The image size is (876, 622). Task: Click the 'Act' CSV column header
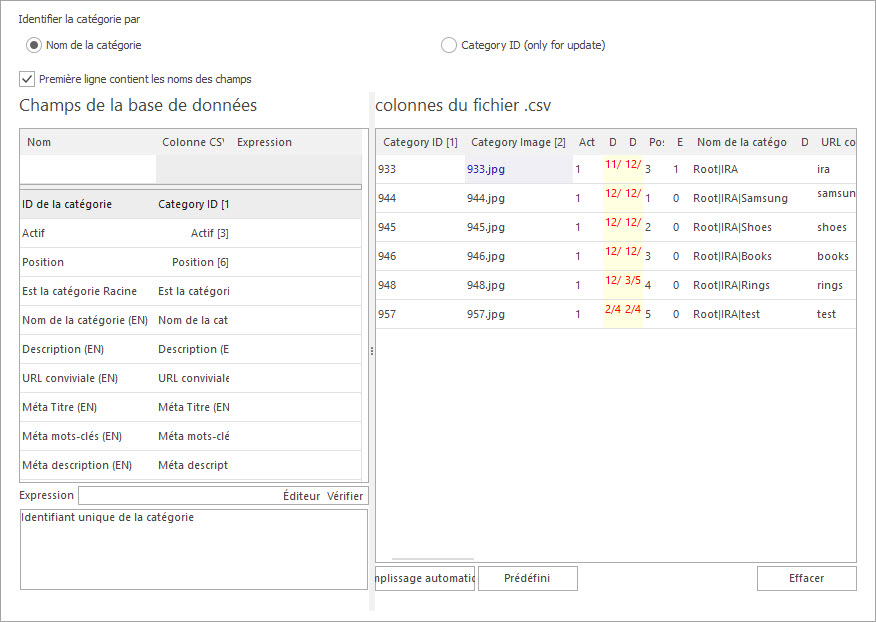pos(587,142)
